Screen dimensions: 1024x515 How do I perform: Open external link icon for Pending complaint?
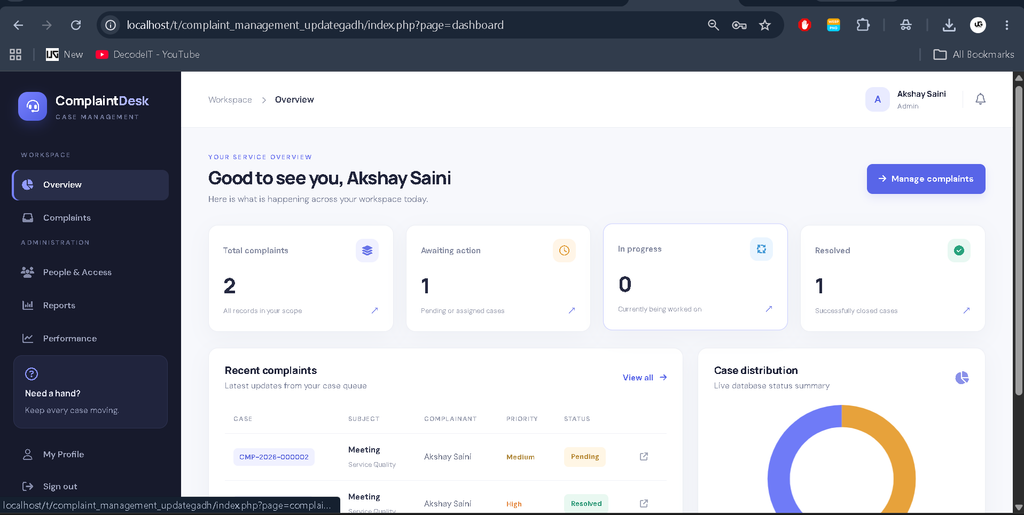(644, 456)
